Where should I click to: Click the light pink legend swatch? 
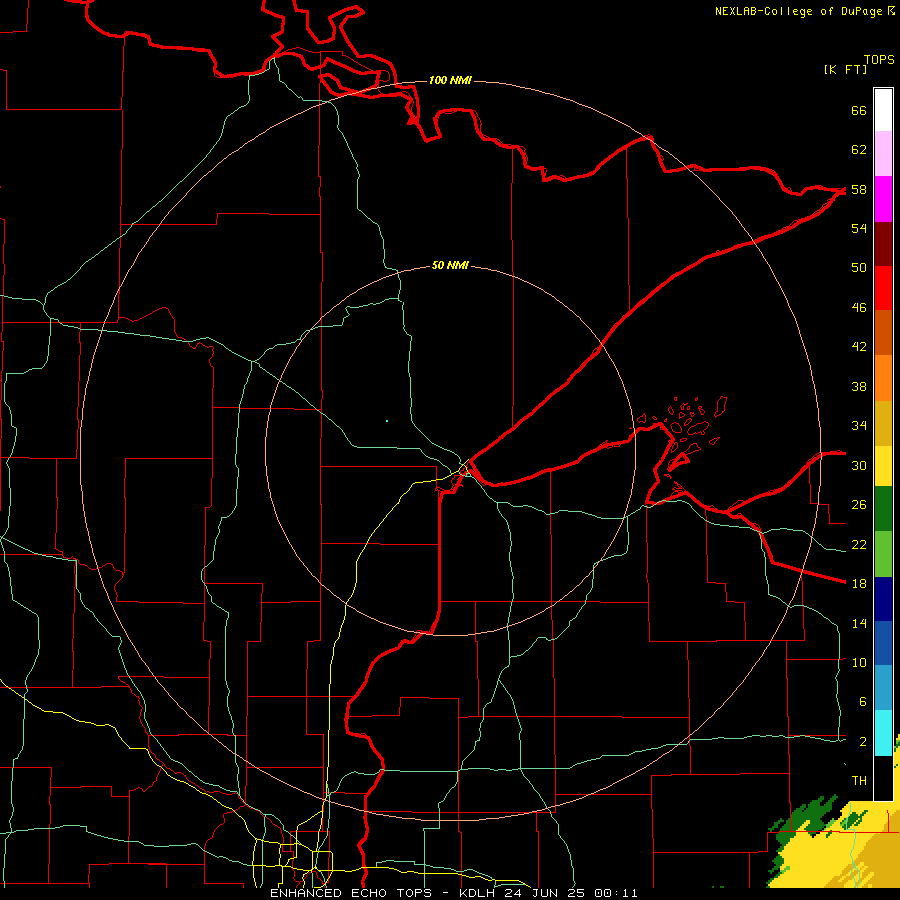(x=883, y=153)
